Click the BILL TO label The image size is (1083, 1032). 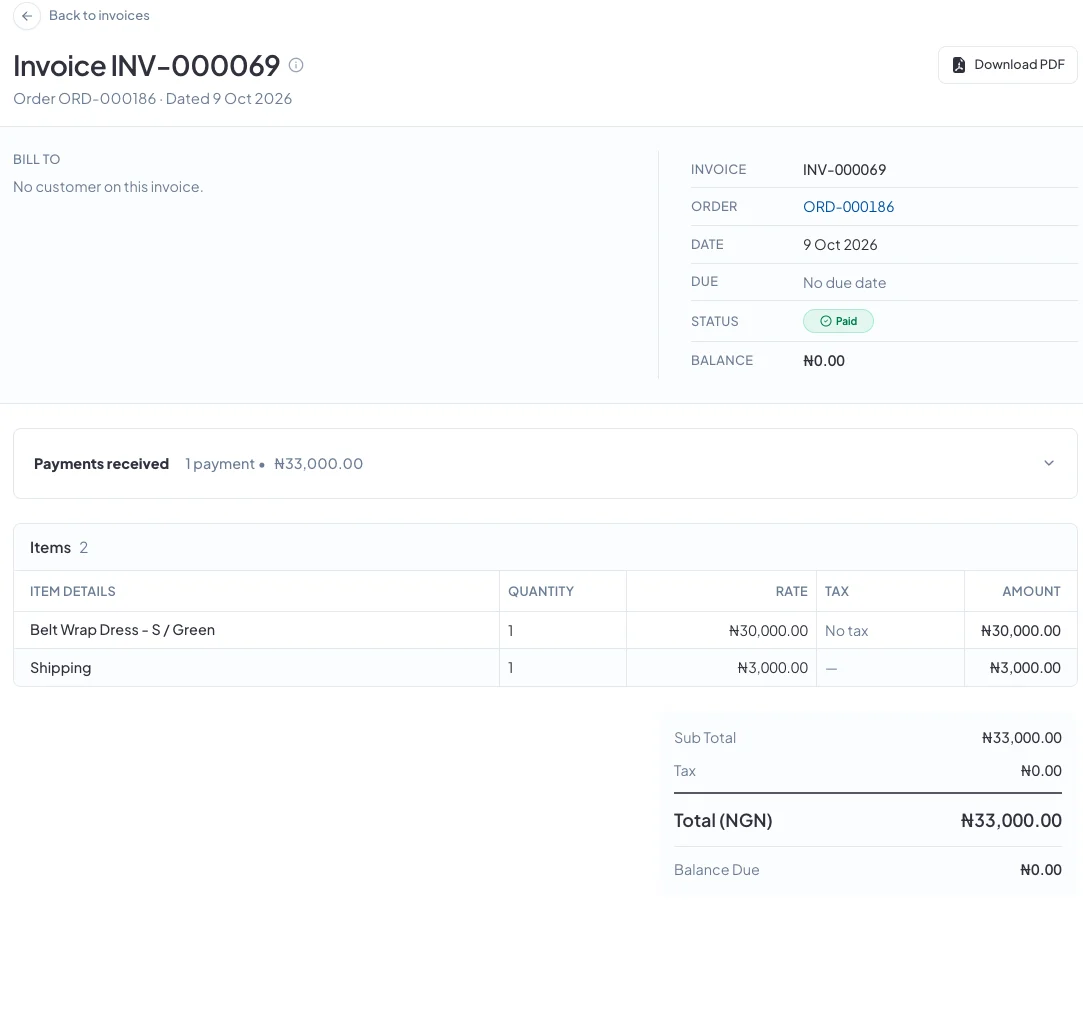coord(37,160)
